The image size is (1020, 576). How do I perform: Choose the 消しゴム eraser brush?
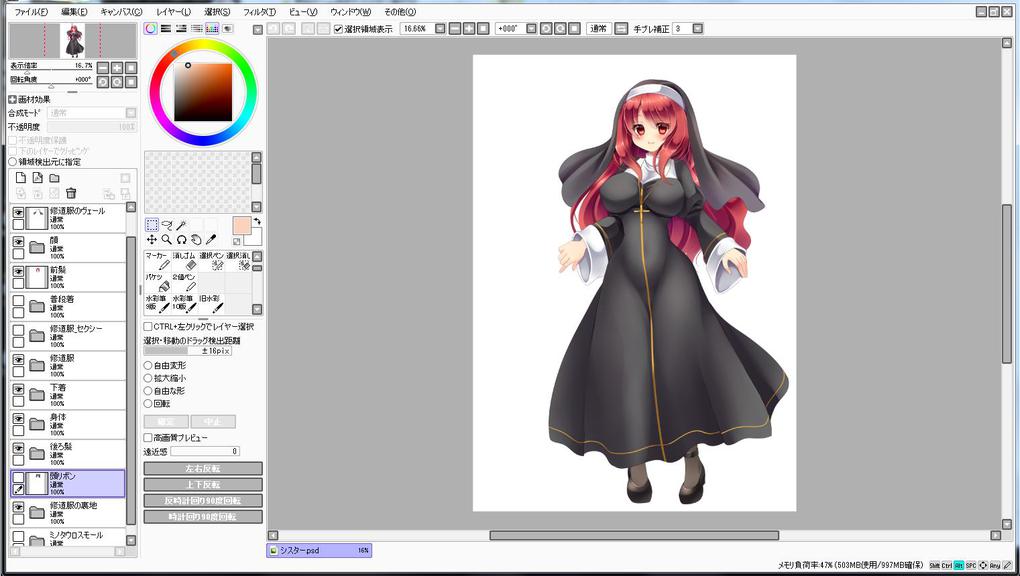pos(184,261)
